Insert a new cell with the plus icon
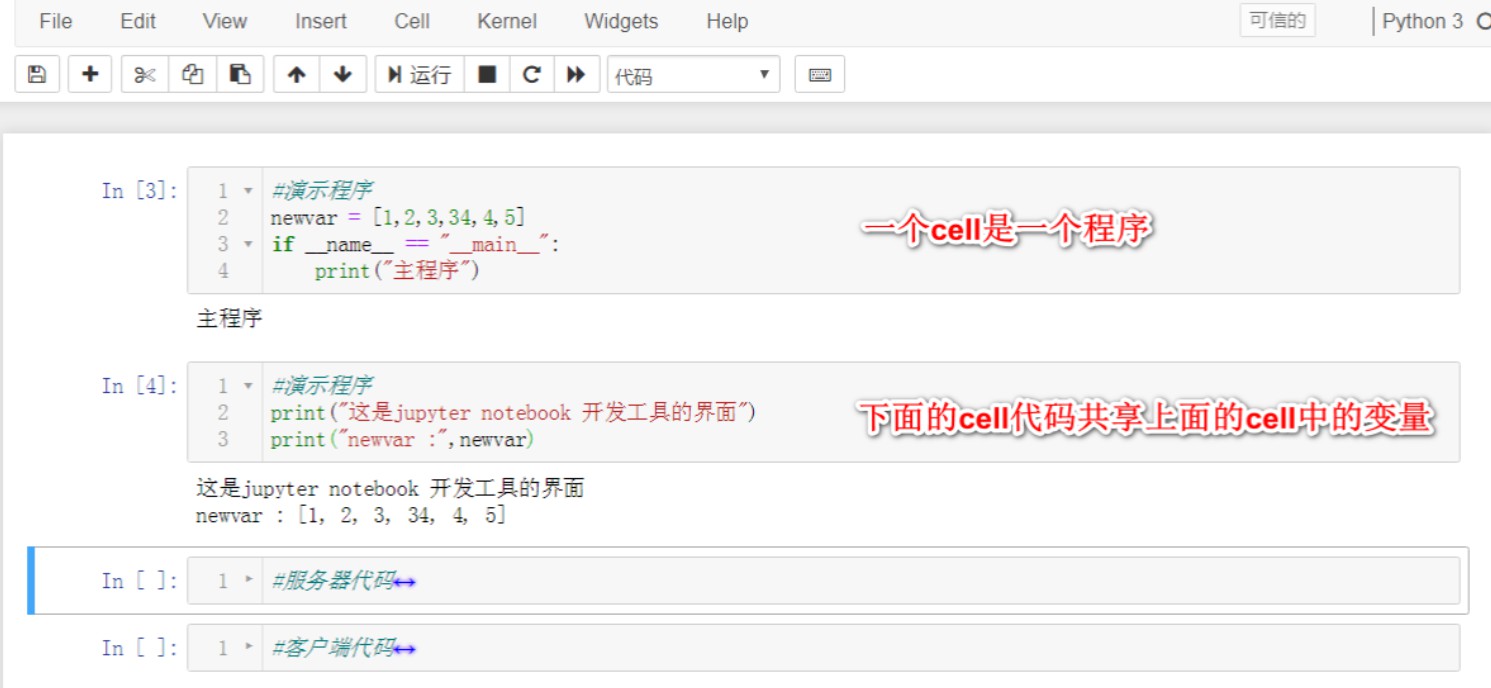Image resolution: width=1491 pixels, height=688 pixels. pyautogui.click(x=90, y=74)
